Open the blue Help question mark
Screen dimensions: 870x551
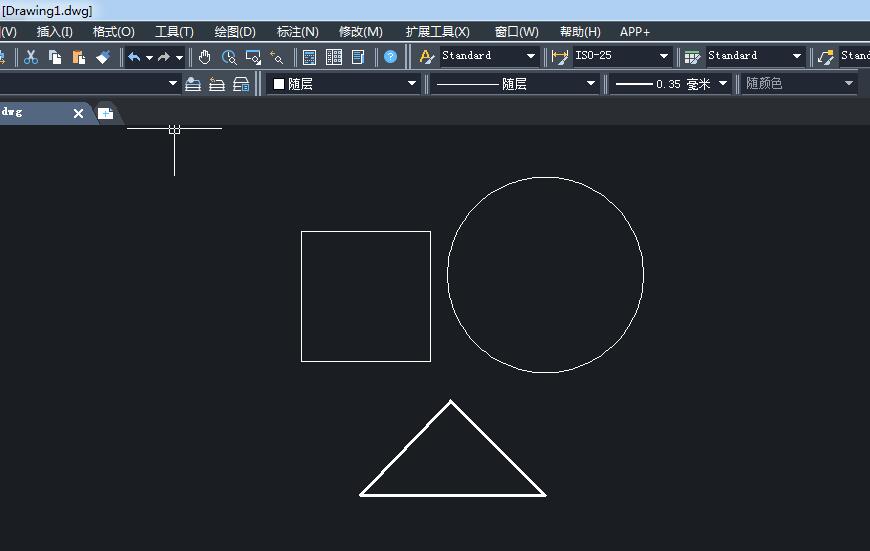point(391,57)
